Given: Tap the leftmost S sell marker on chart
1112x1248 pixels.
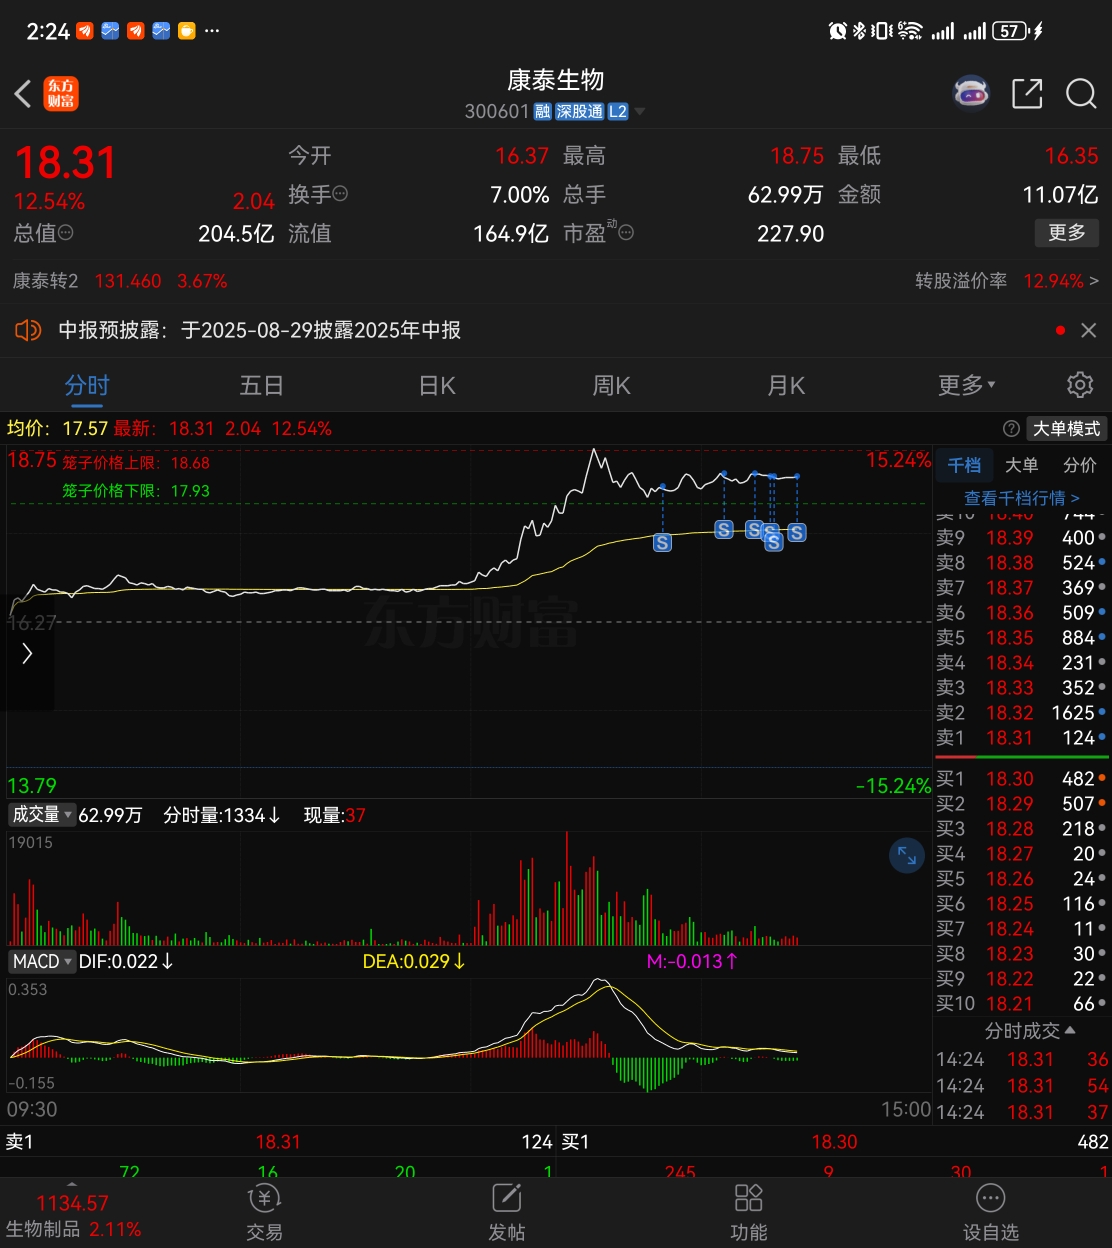Looking at the screenshot, I should [662, 542].
